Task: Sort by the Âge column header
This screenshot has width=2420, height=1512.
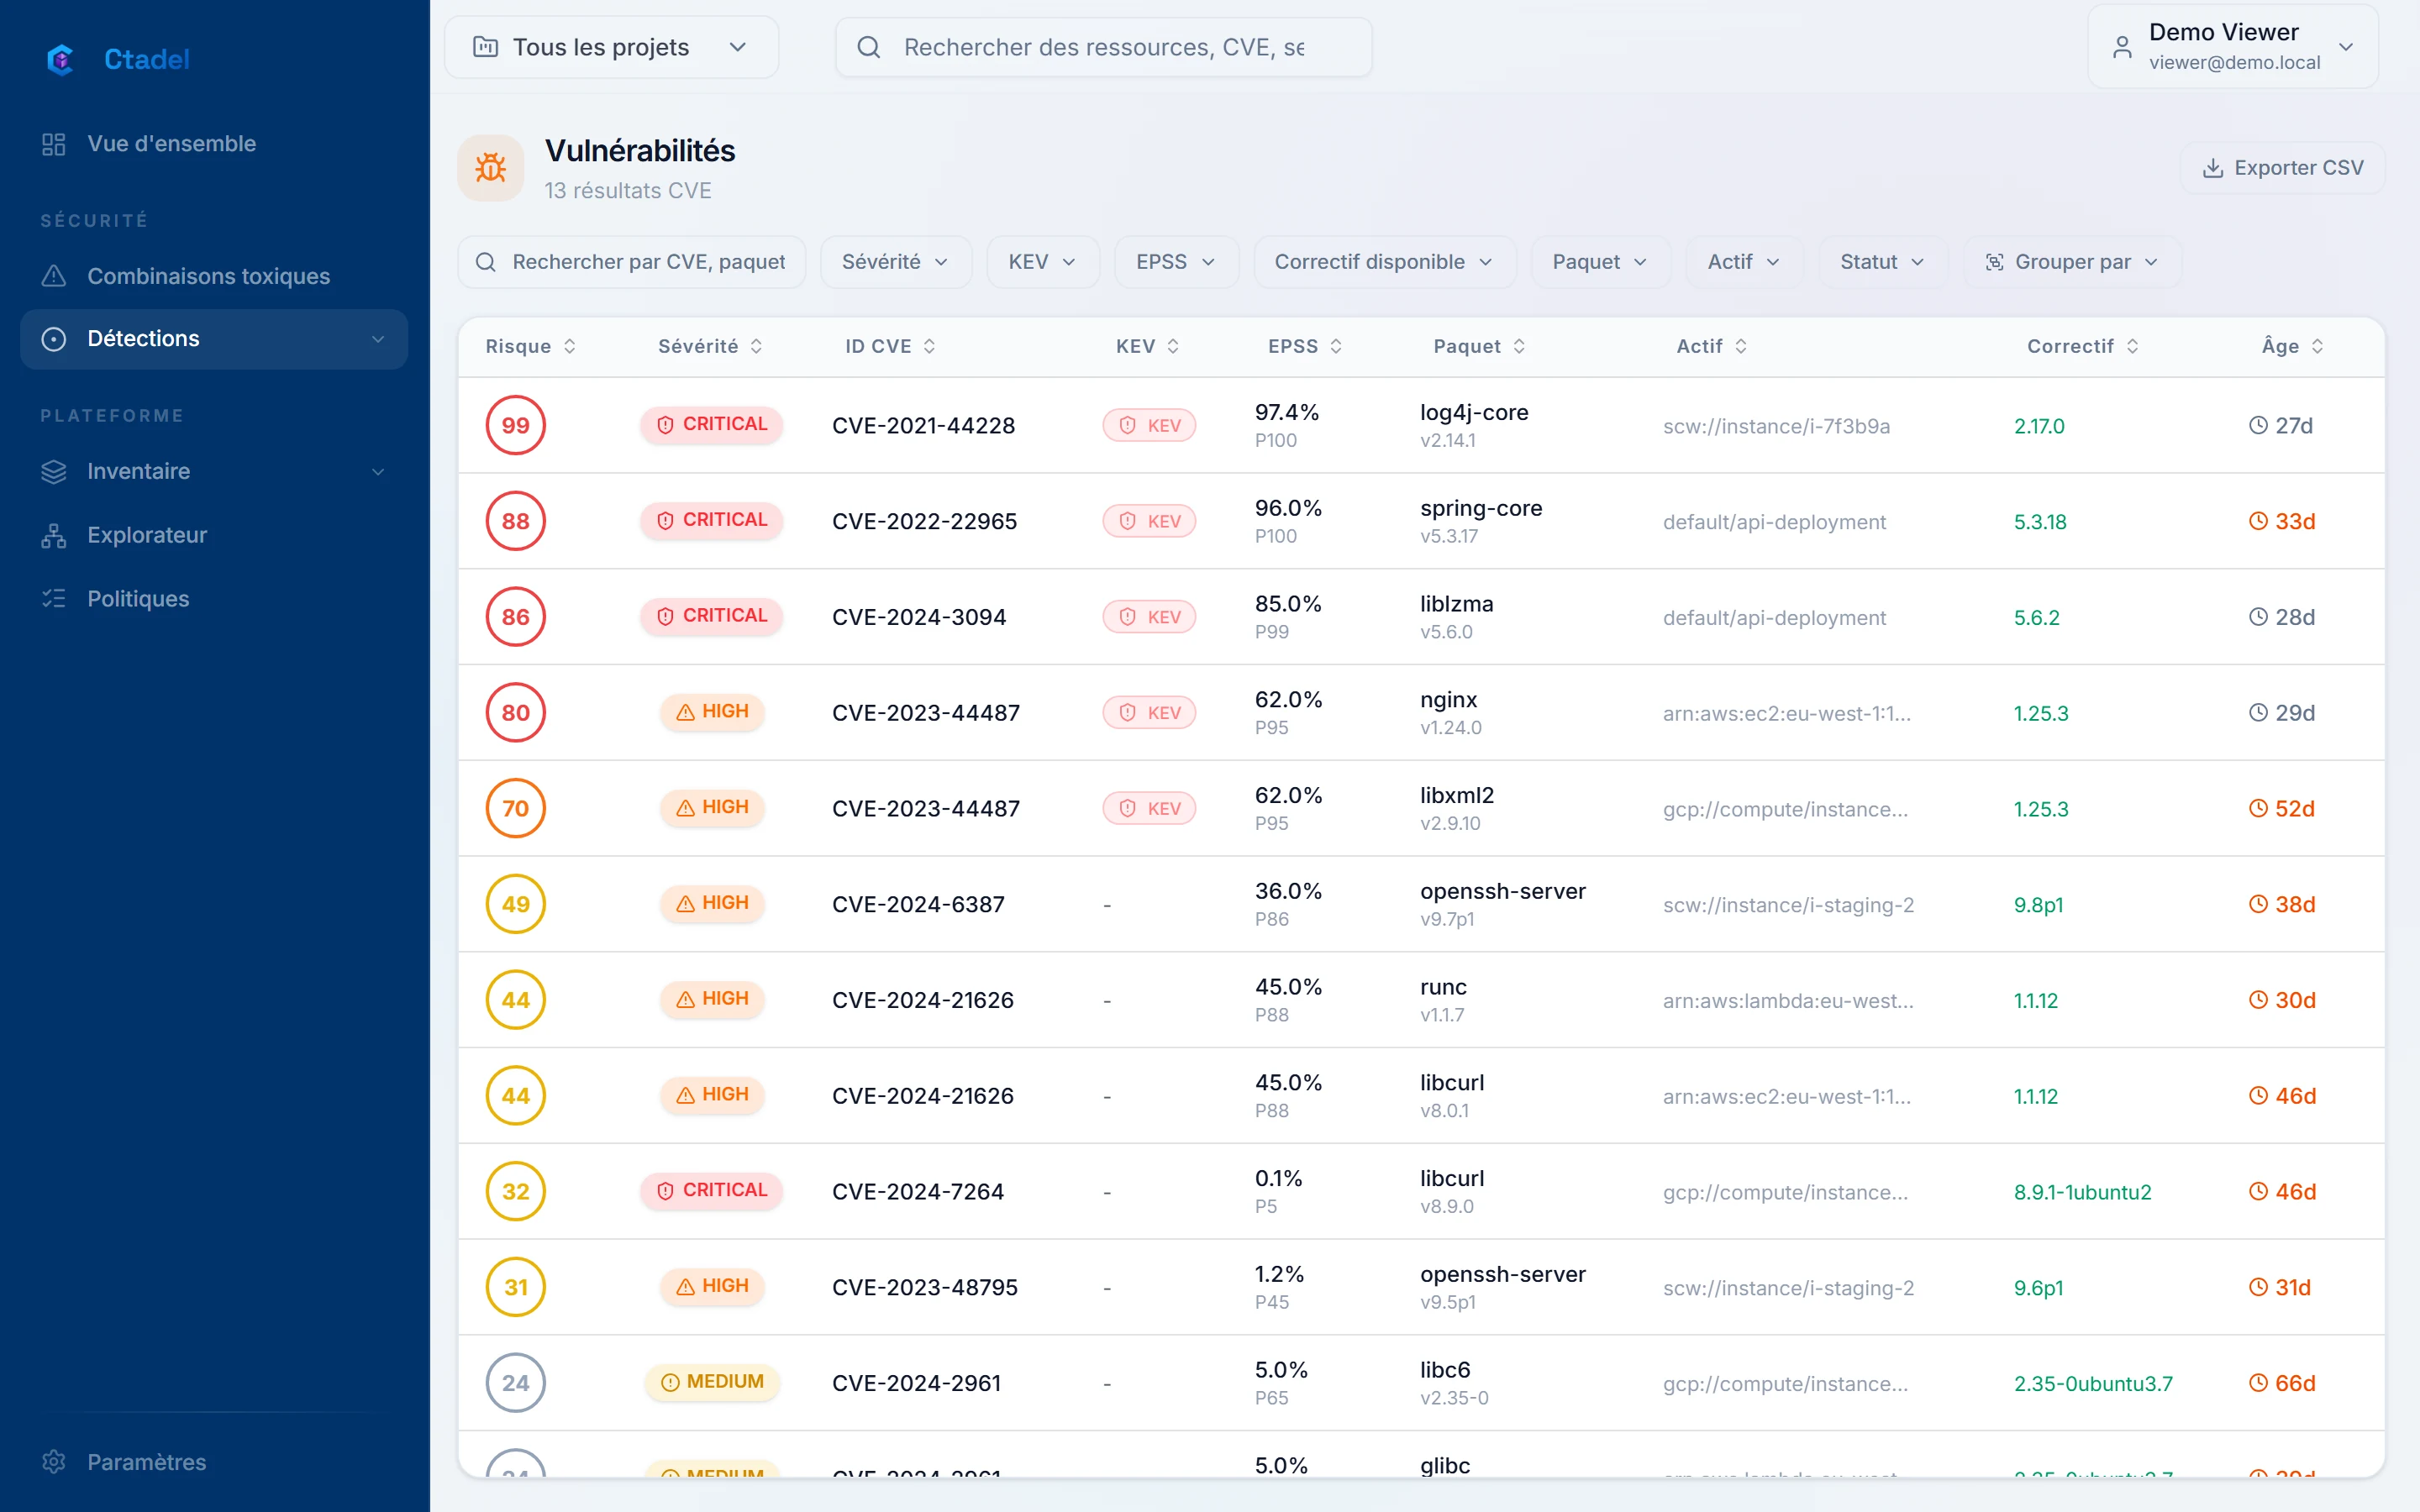Action: [x=2293, y=346]
